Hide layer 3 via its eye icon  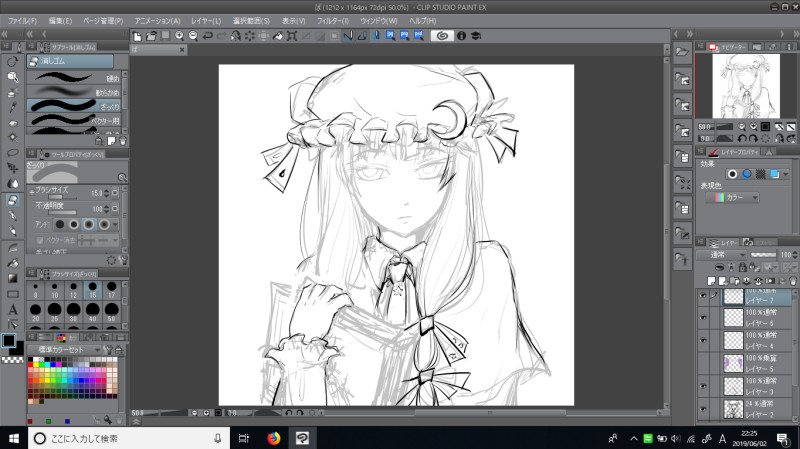(704, 386)
